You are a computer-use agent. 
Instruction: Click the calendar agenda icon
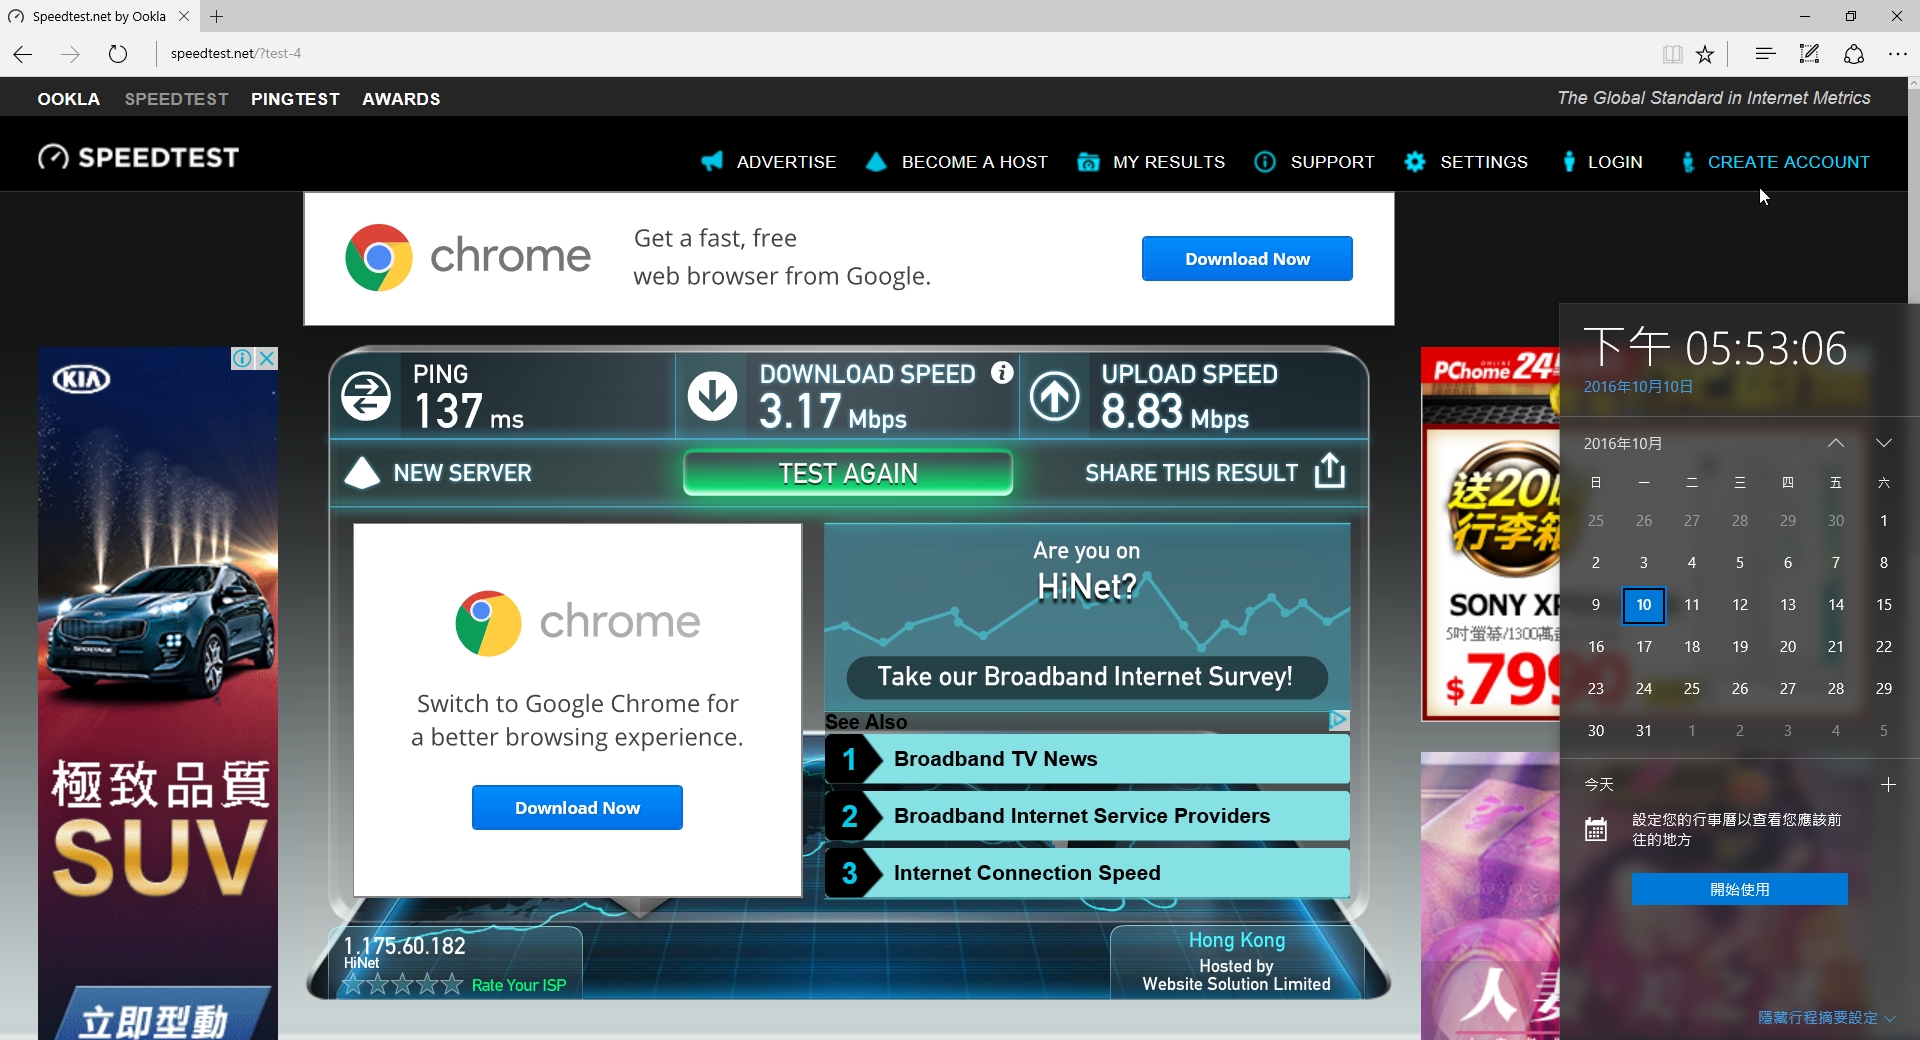coord(1596,829)
